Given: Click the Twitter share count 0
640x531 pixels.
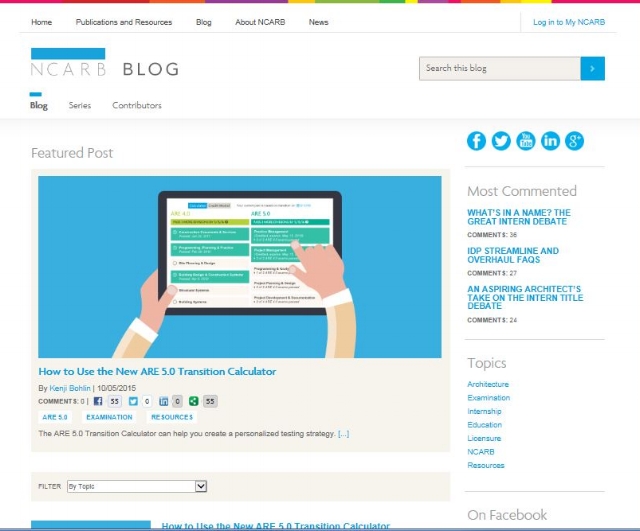Looking at the screenshot, I should tap(147, 401).
